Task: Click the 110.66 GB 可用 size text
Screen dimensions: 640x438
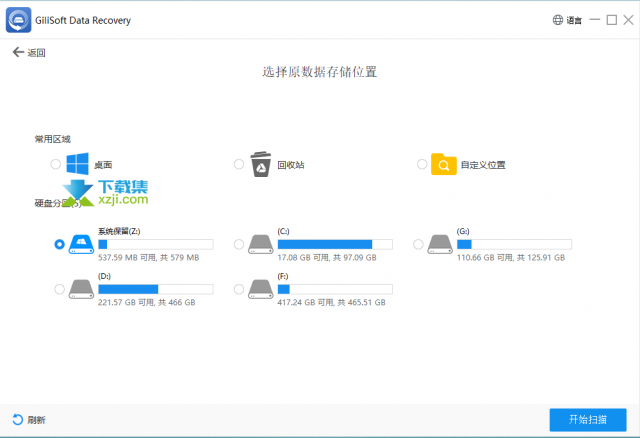Action: point(511,258)
